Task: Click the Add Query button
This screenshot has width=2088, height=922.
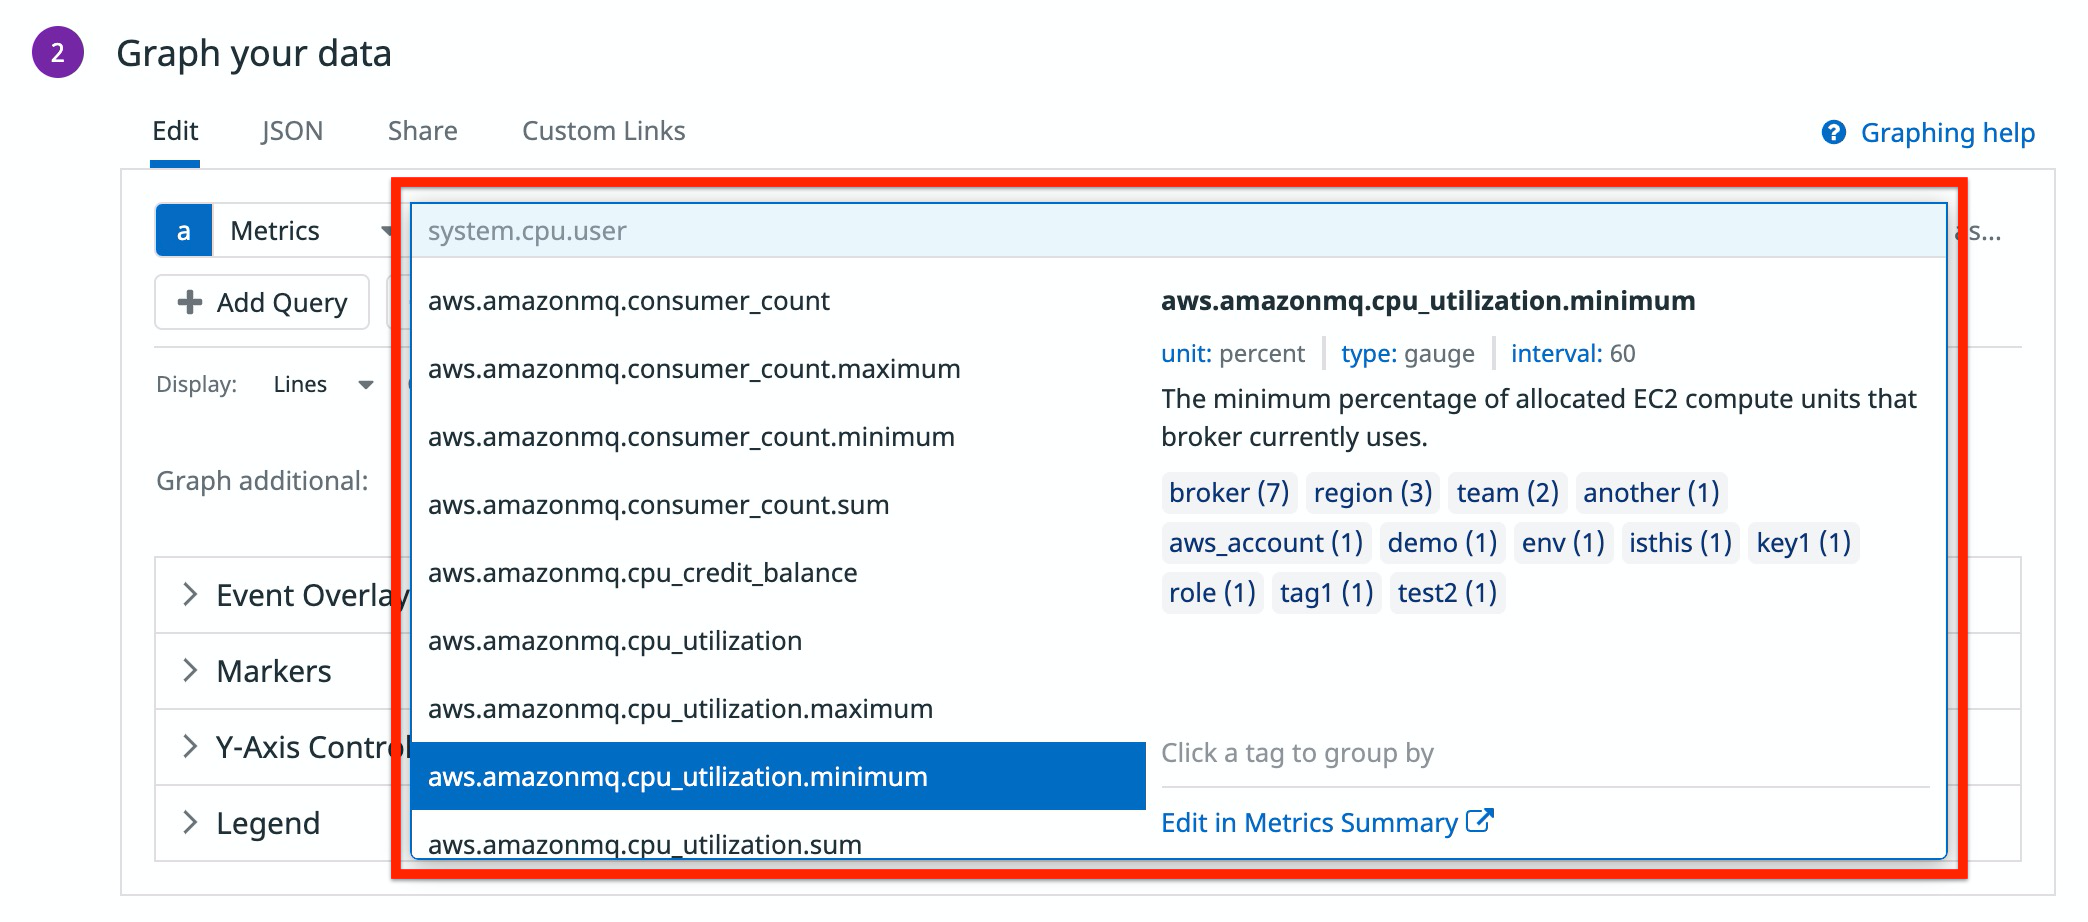Action: [x=262, y=302]
